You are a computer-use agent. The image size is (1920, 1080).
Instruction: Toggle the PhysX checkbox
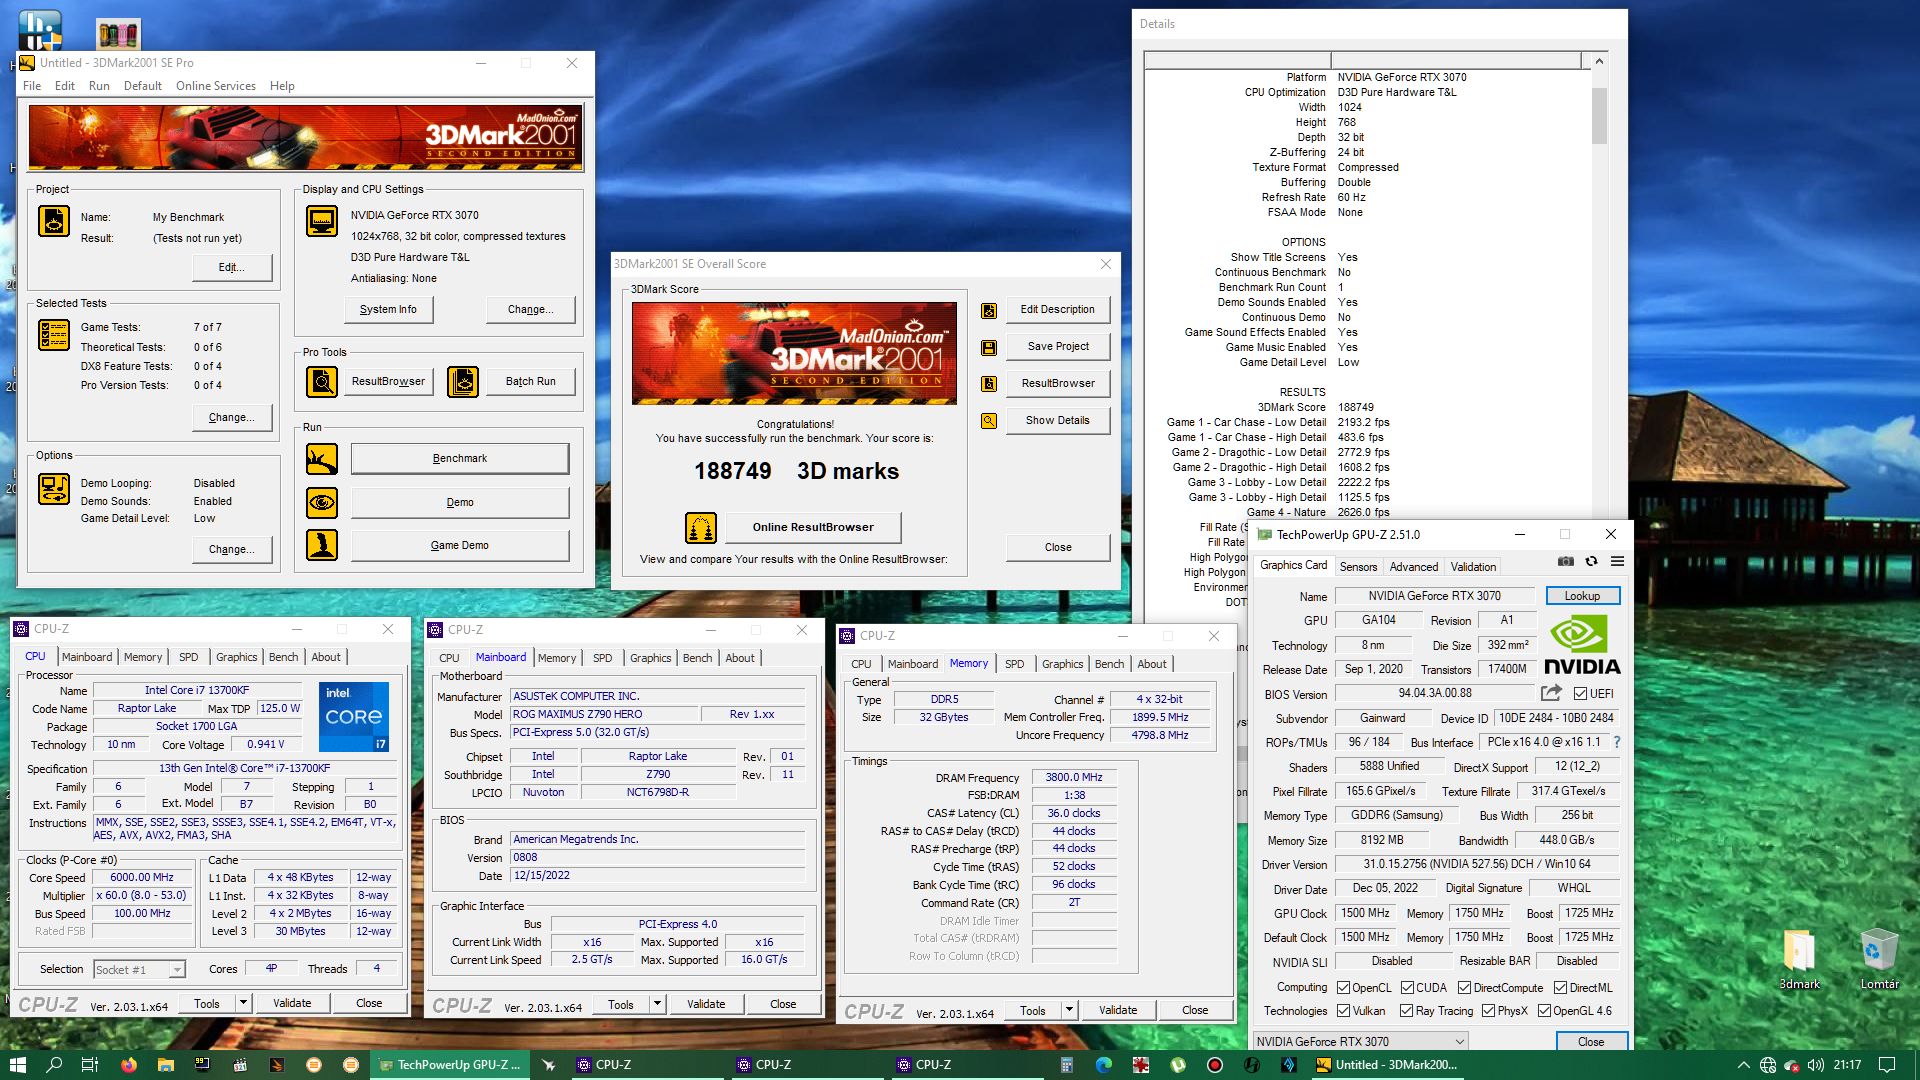click(x=1488, y=1011)
